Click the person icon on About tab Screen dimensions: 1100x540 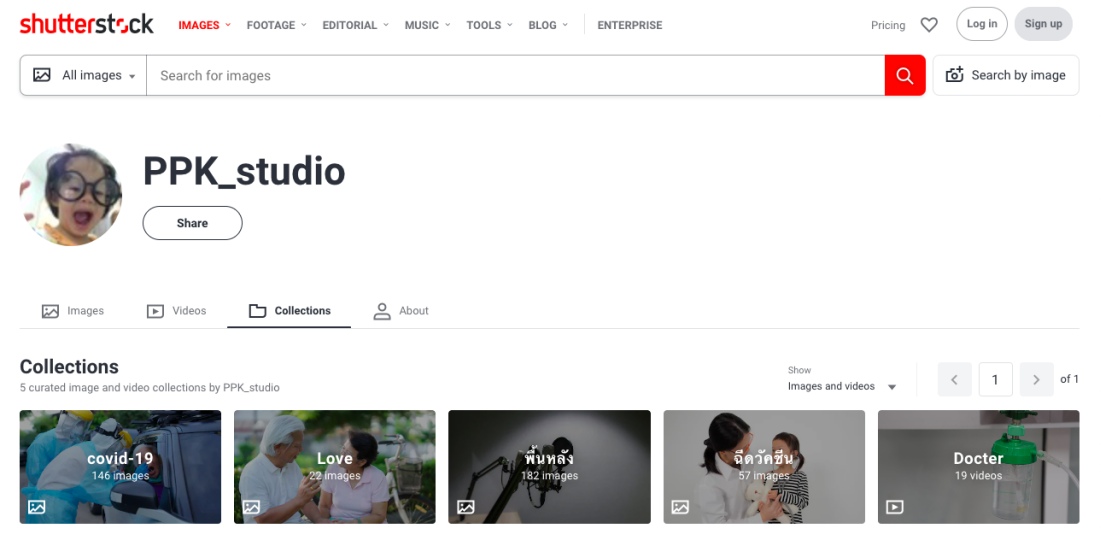pyautogui.click(x=382, y=311)
